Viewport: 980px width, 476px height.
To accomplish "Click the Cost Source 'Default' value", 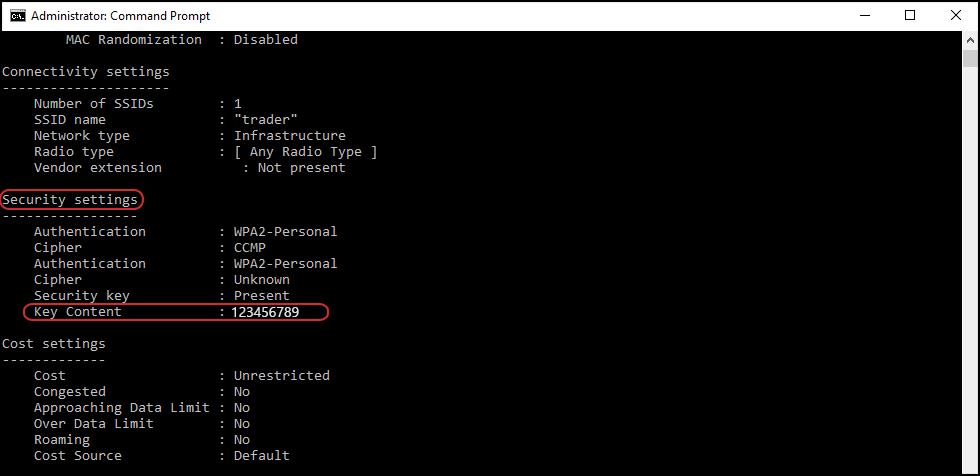I will [x=262, y=455].
